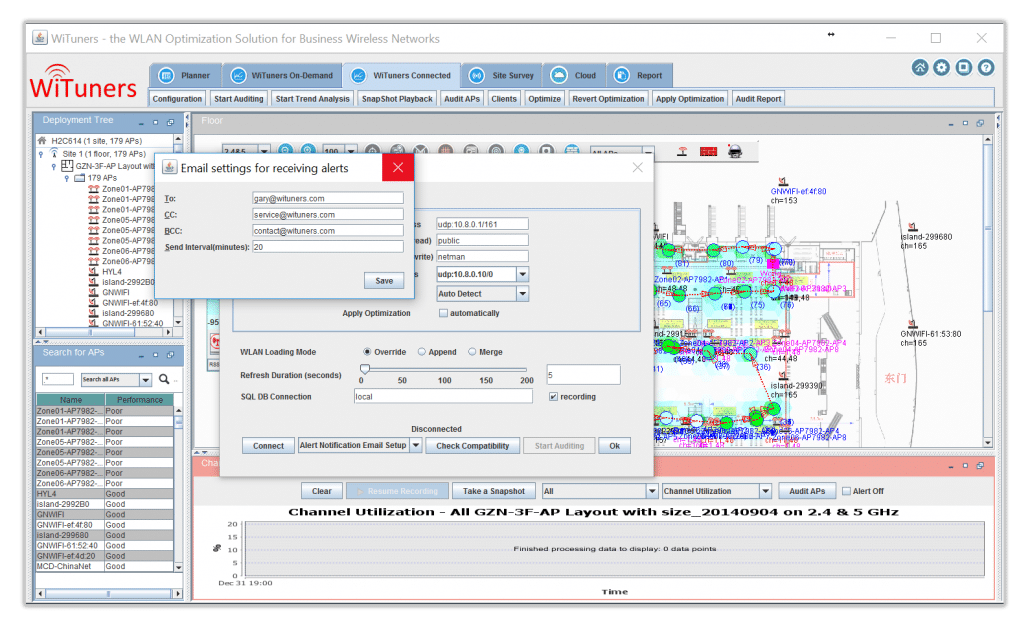Minimize the Search for APs panel

[141, 355]
